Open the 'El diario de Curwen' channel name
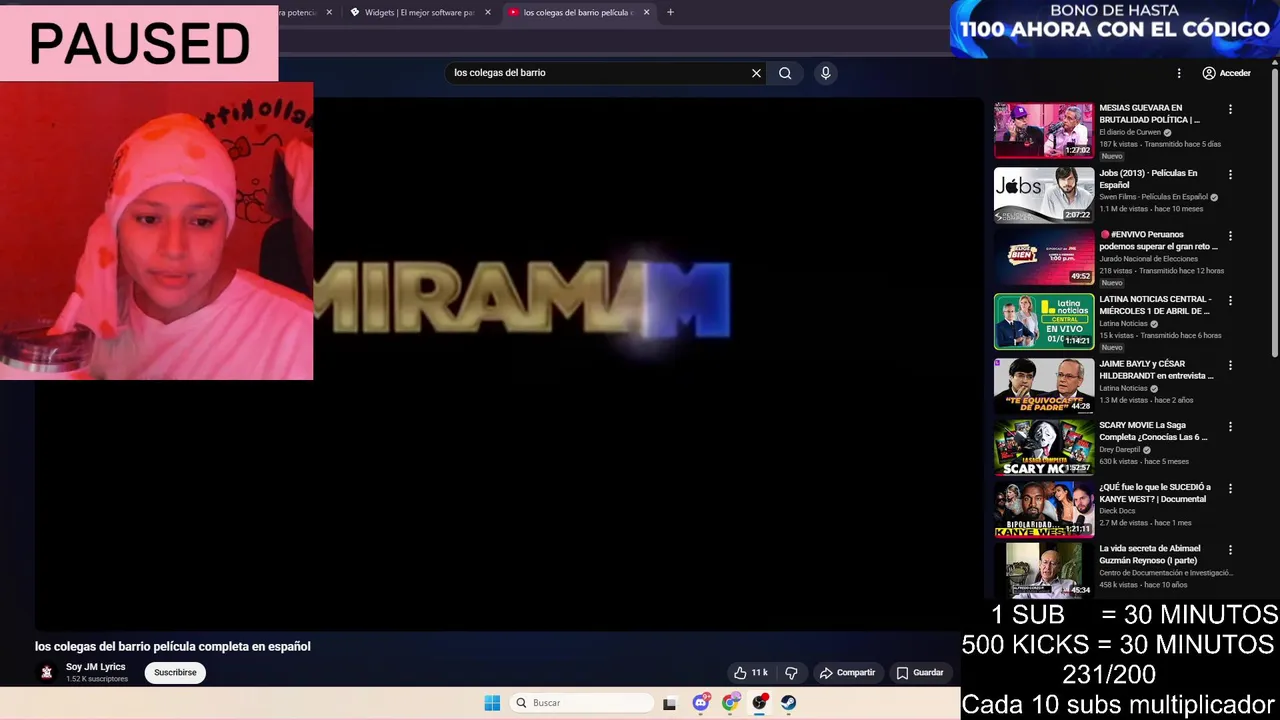 (x=1130, y=132)
